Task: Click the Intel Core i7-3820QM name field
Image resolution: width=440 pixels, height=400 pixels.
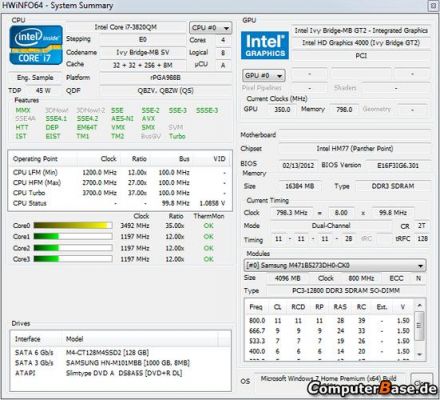Action: pos(126,27)
